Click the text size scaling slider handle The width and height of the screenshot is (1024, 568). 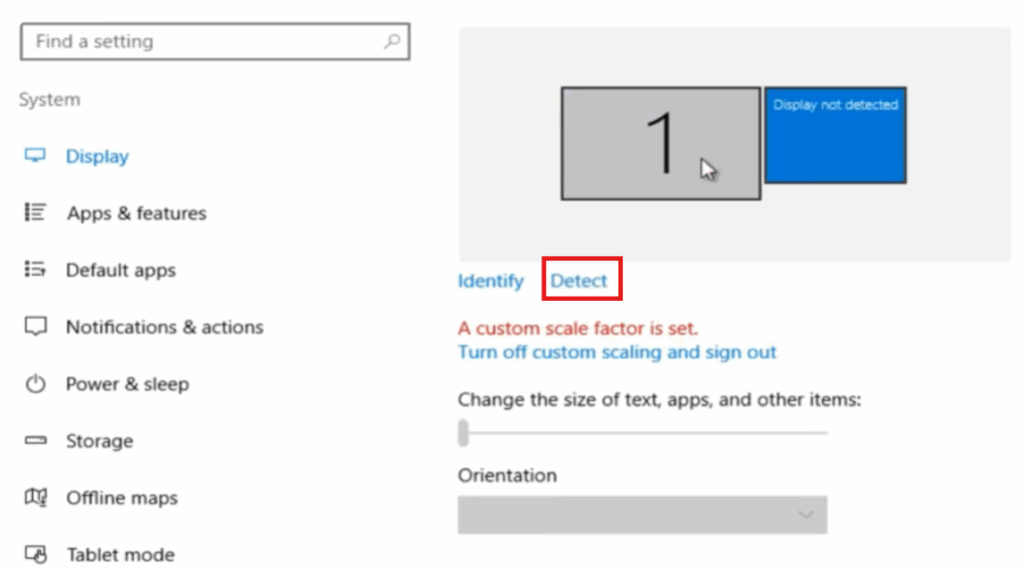[x=463, y=432]
